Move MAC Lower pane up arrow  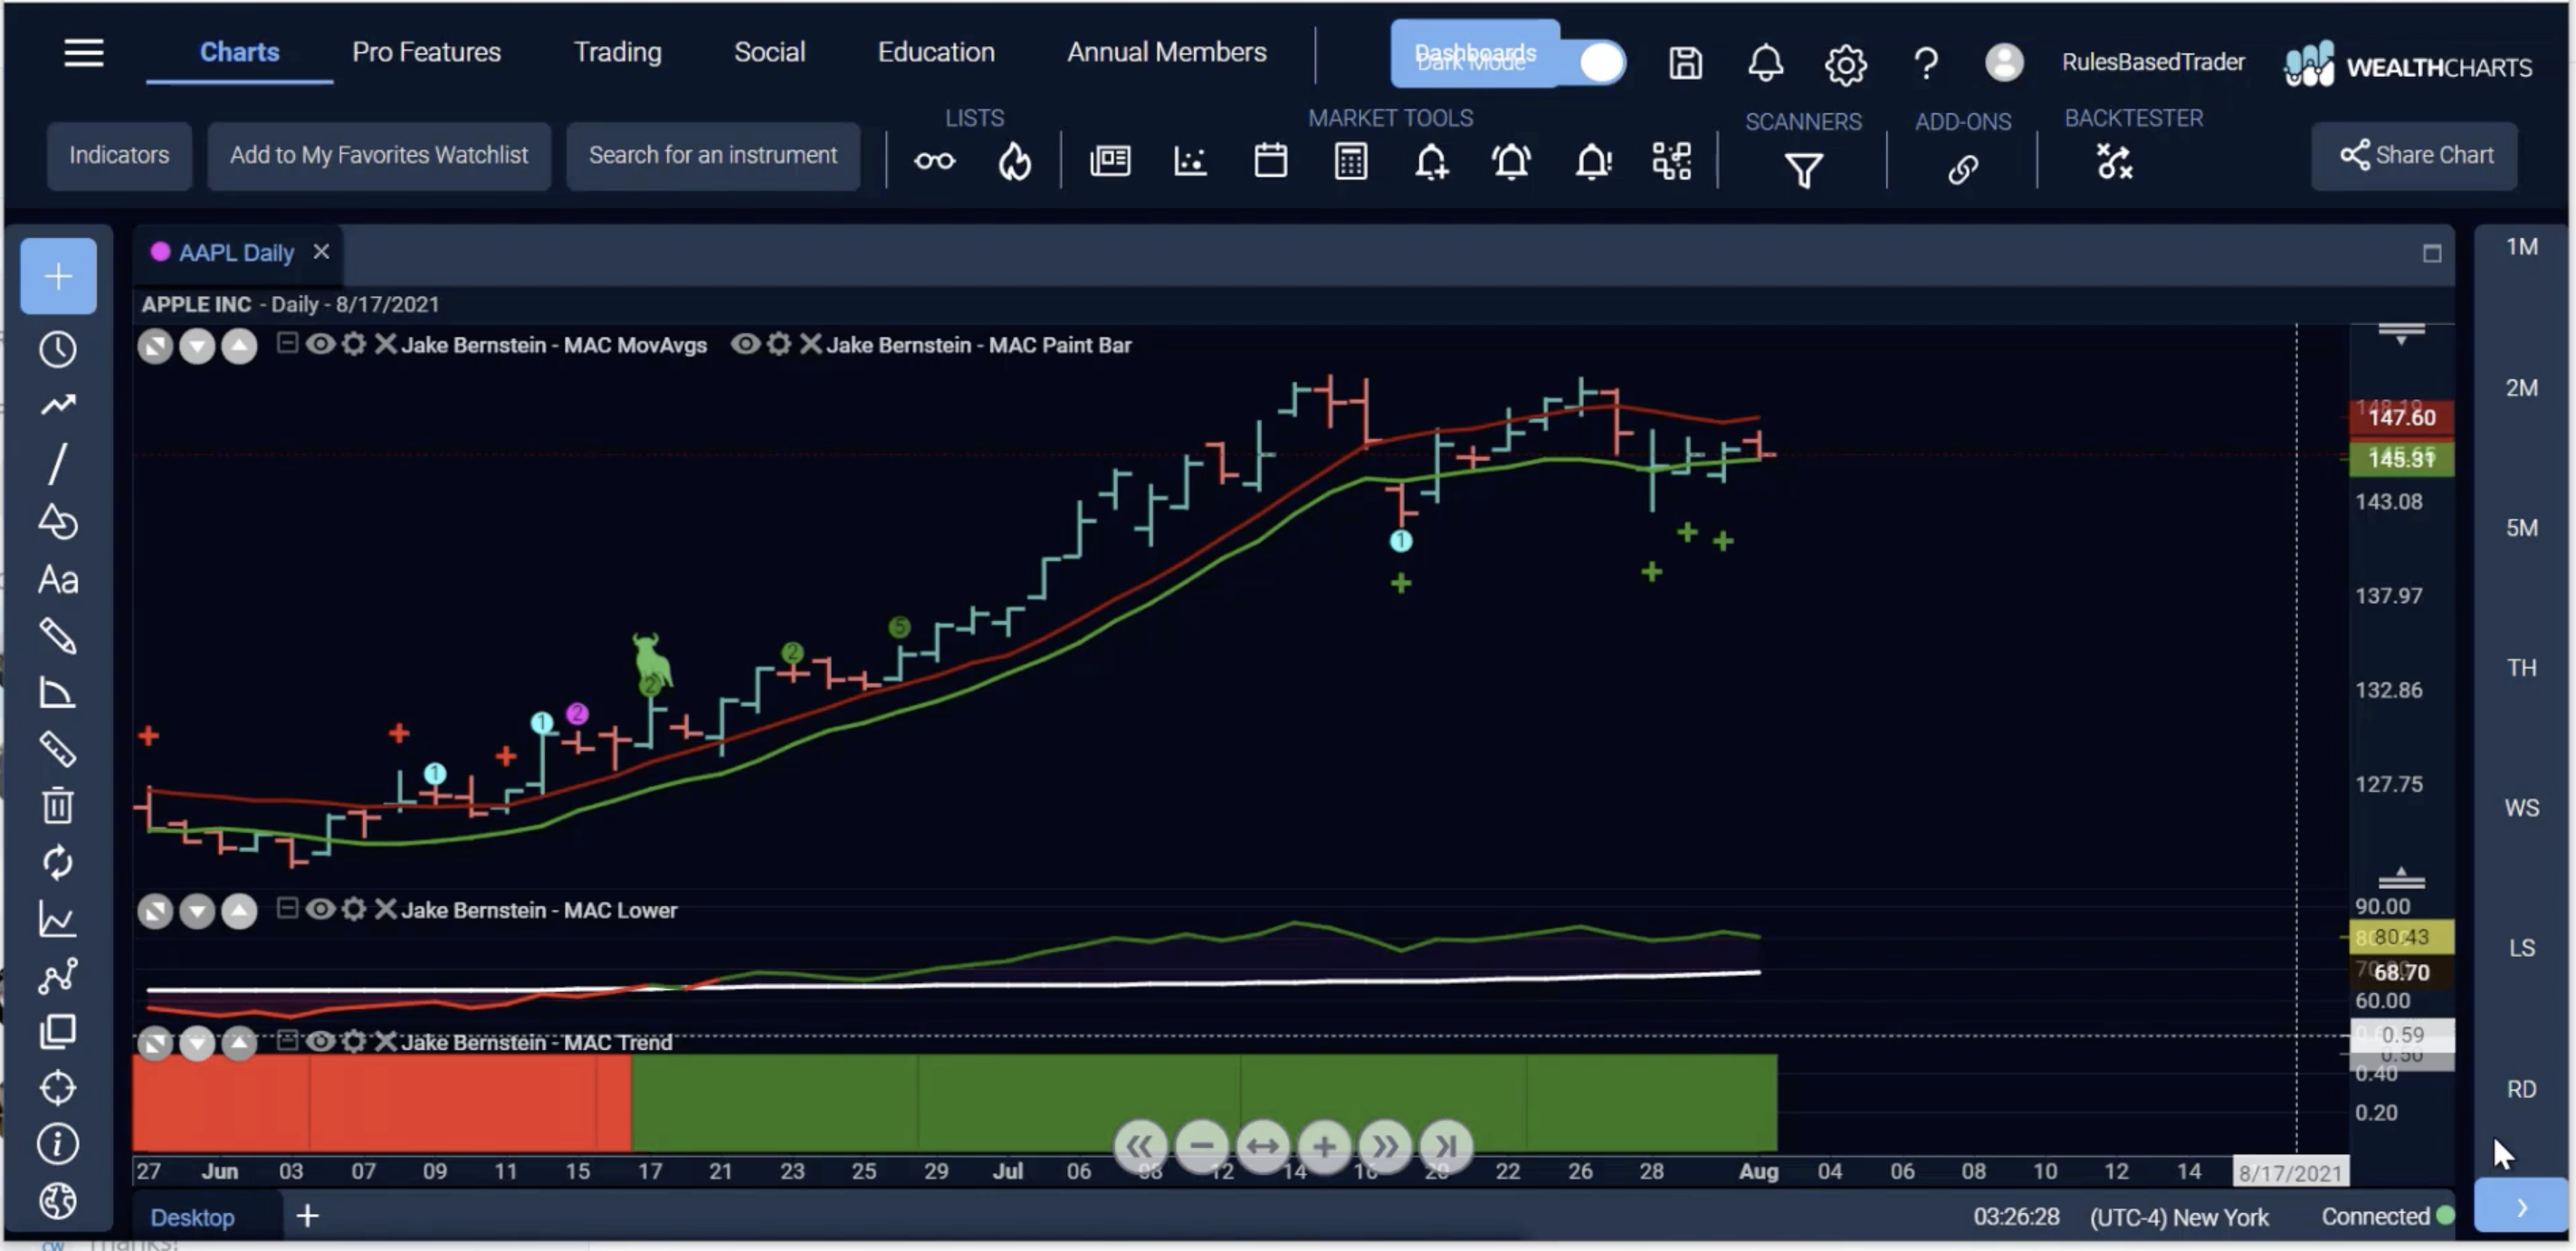click(x=239, y=911)
